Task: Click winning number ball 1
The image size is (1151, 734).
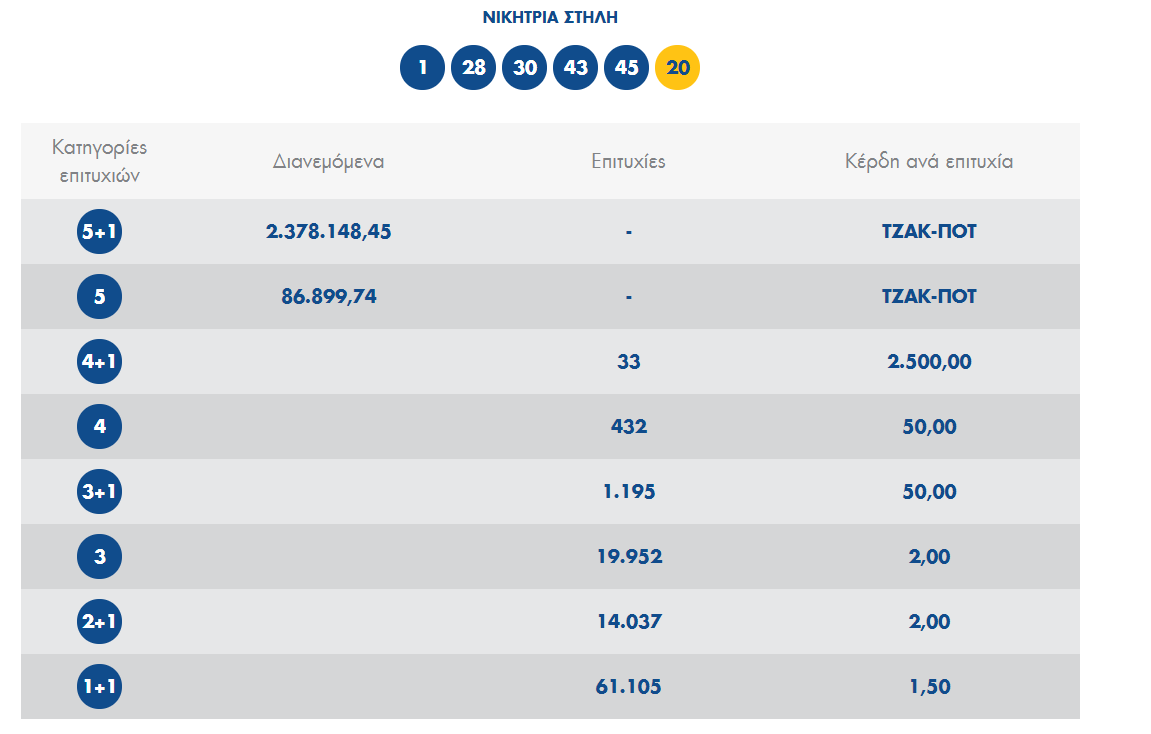Action: click(422, 68)
